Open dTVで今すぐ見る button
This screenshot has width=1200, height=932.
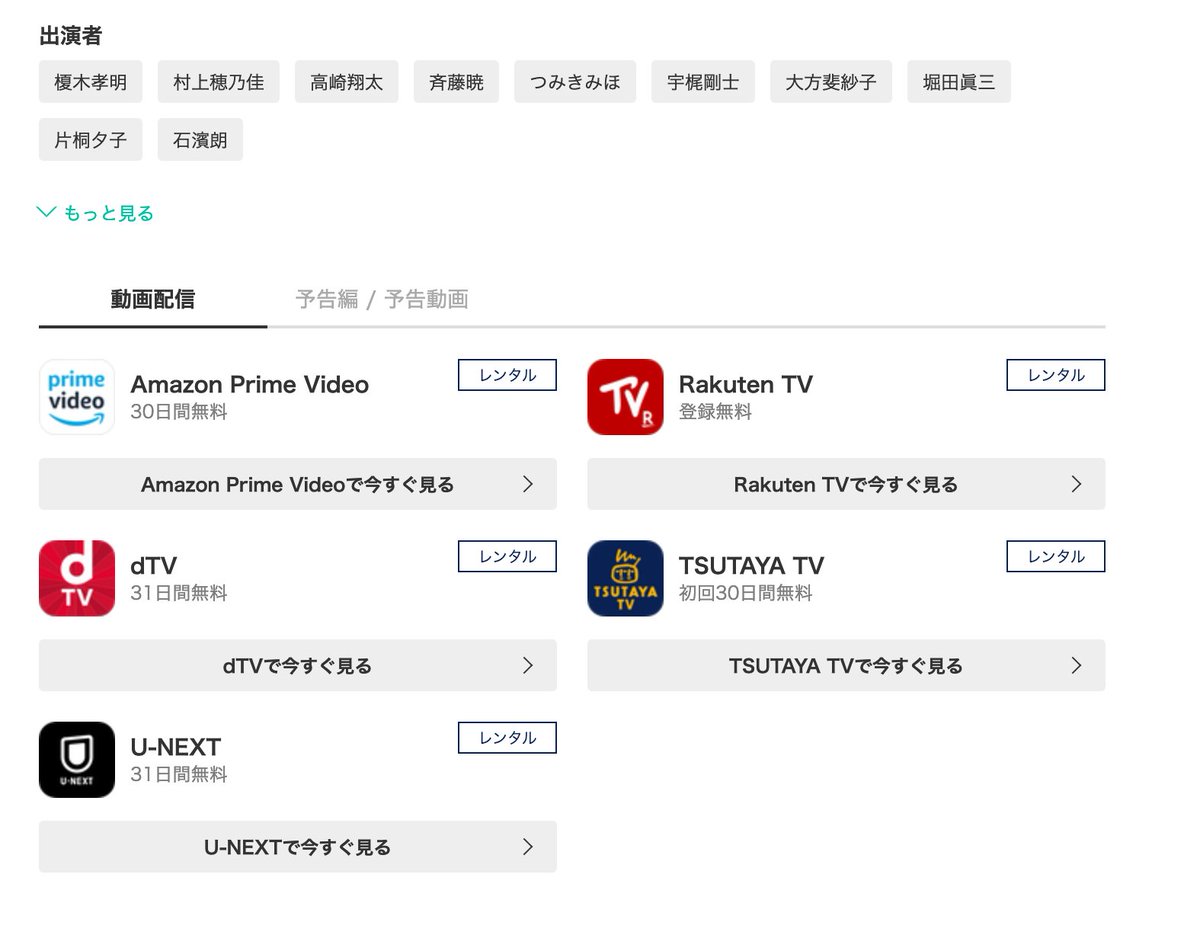[x=298, y=665]
